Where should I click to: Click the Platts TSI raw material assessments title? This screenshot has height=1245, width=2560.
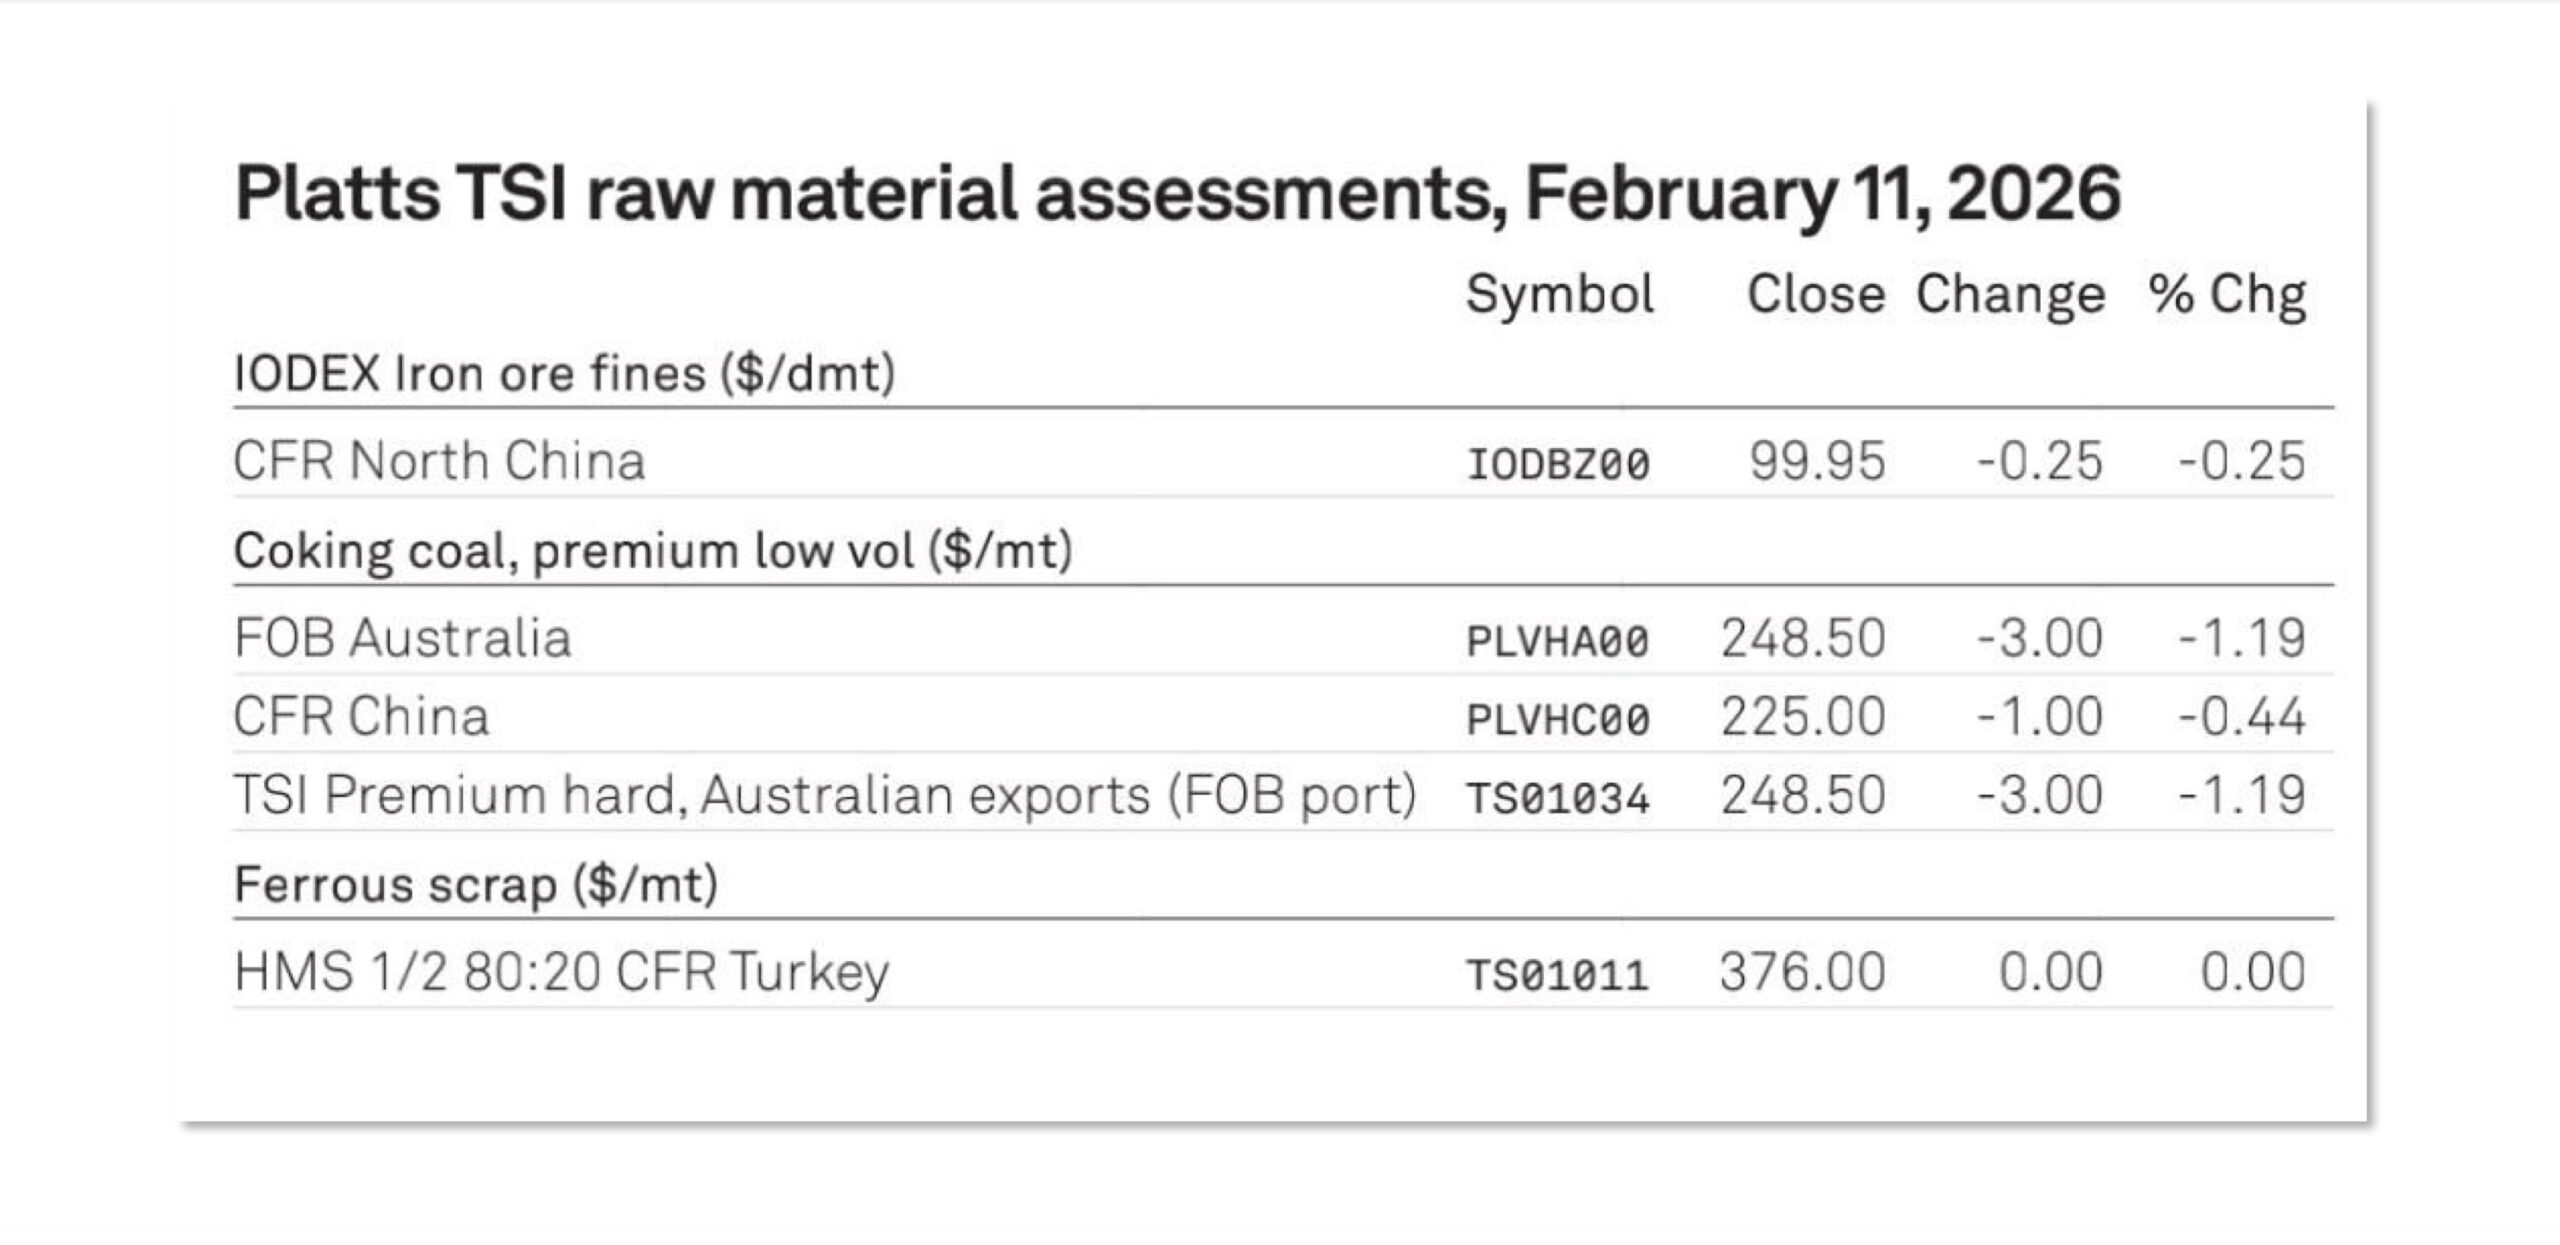pyautogui.click(x=1177, y=193)
